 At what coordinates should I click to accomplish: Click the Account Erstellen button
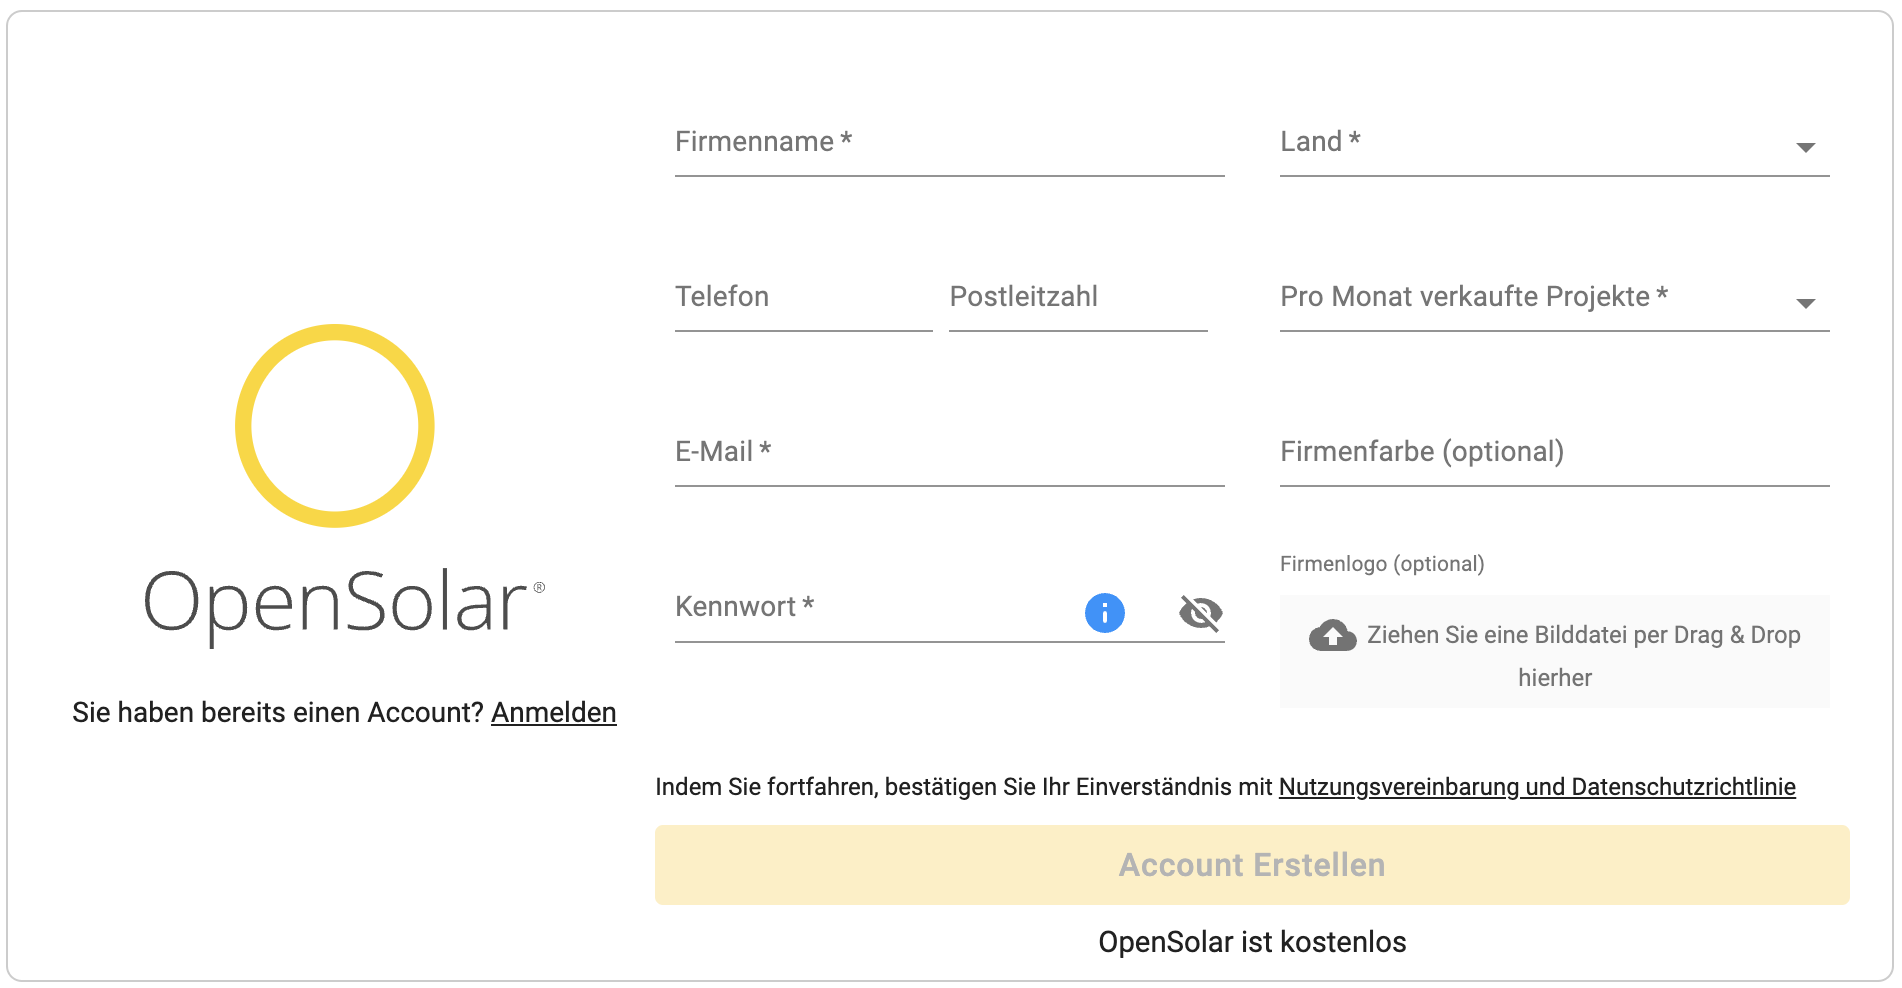(1252, 865)
